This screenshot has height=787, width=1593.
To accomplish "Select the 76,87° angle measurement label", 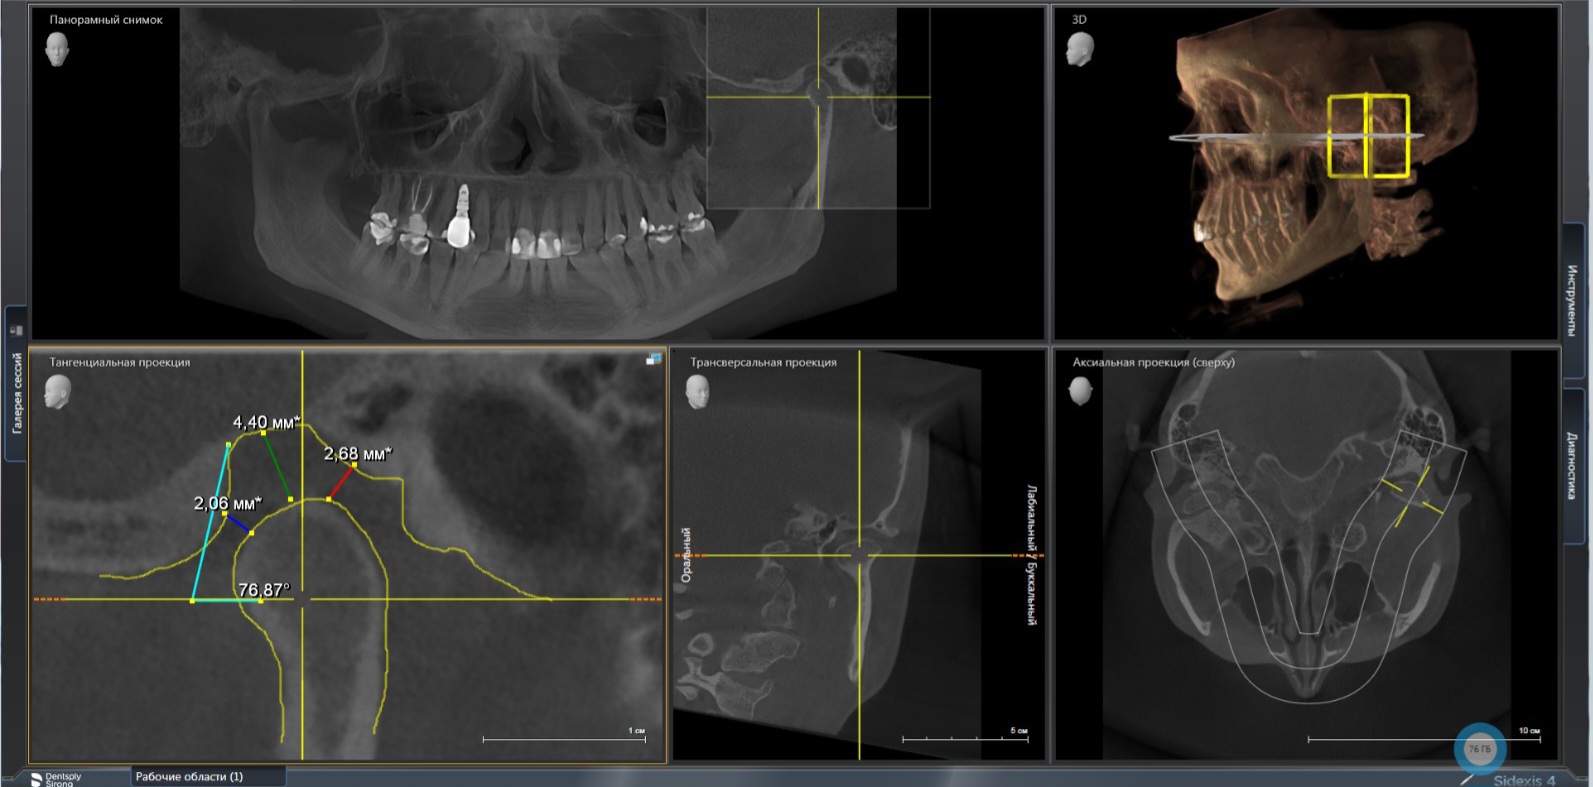I will (263, 590).
